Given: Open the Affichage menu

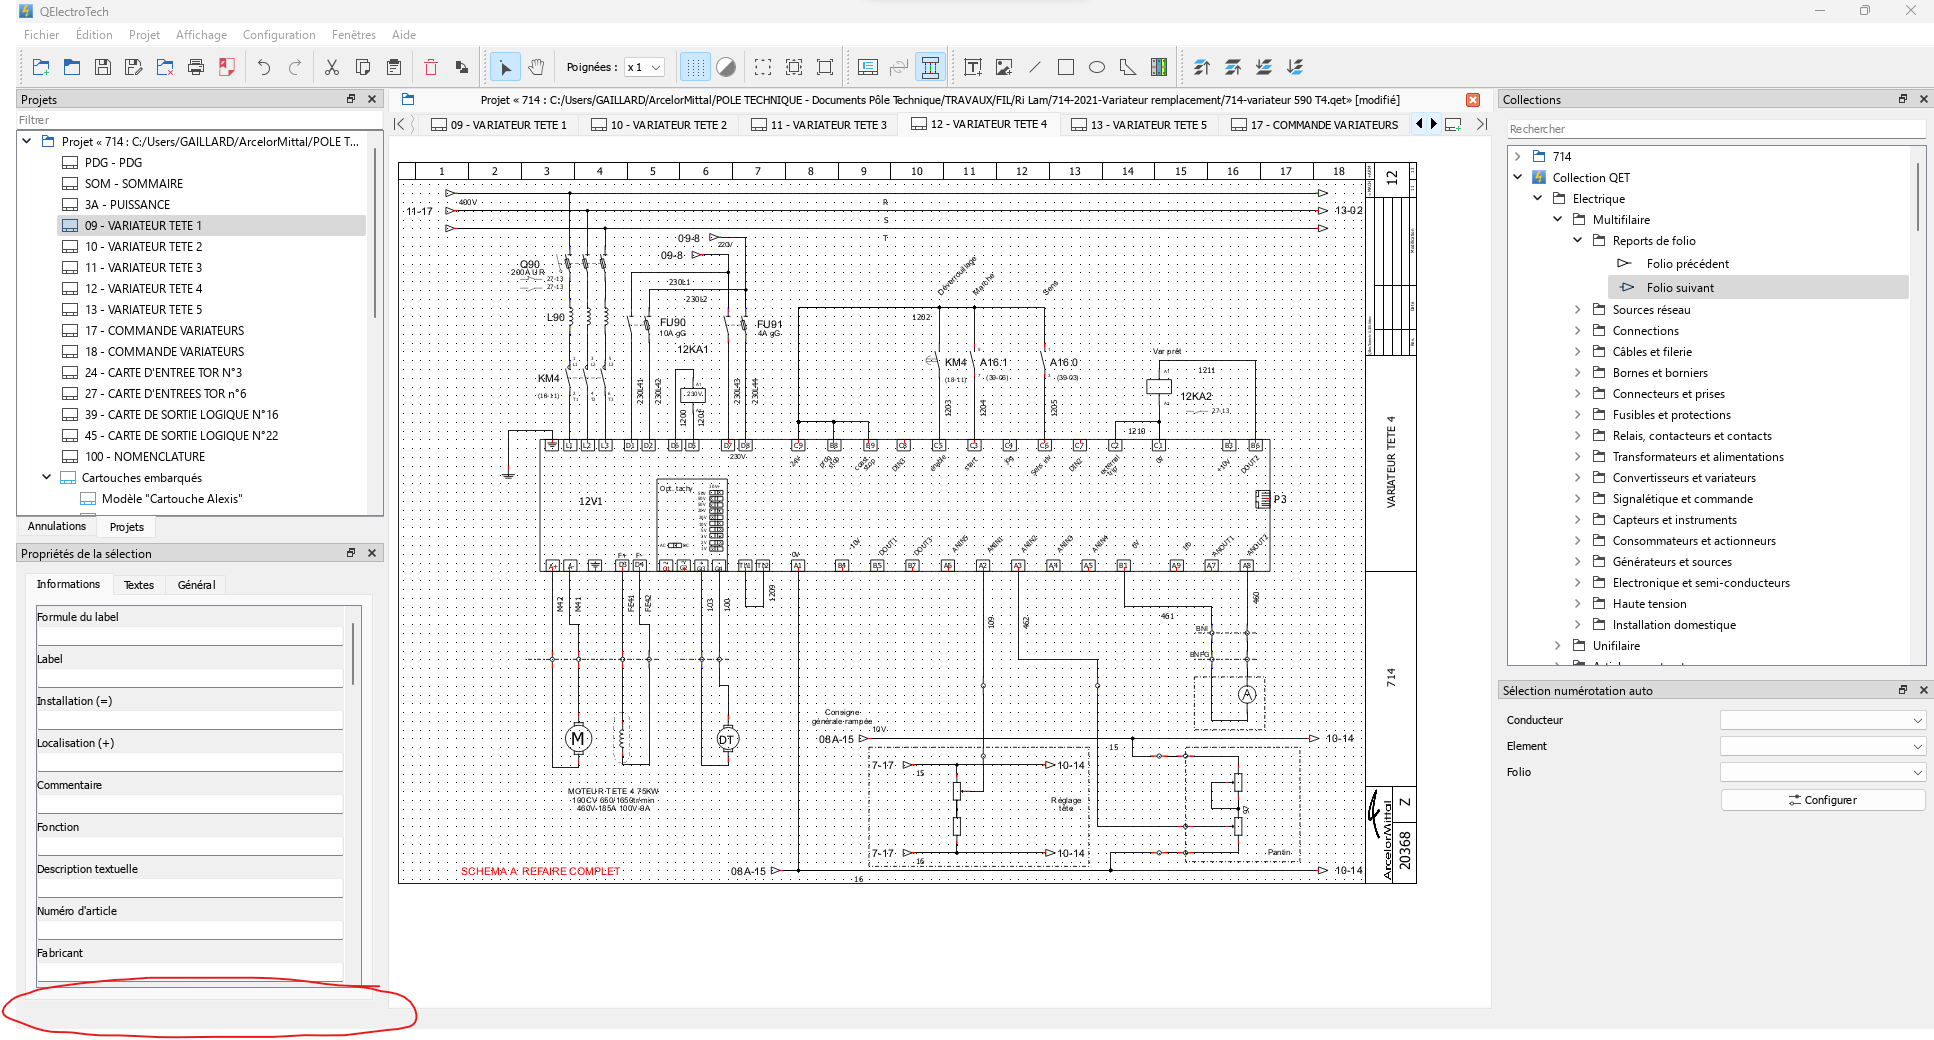Looking at the screenshot, I should pyautogui.click(x=201, y=34).
